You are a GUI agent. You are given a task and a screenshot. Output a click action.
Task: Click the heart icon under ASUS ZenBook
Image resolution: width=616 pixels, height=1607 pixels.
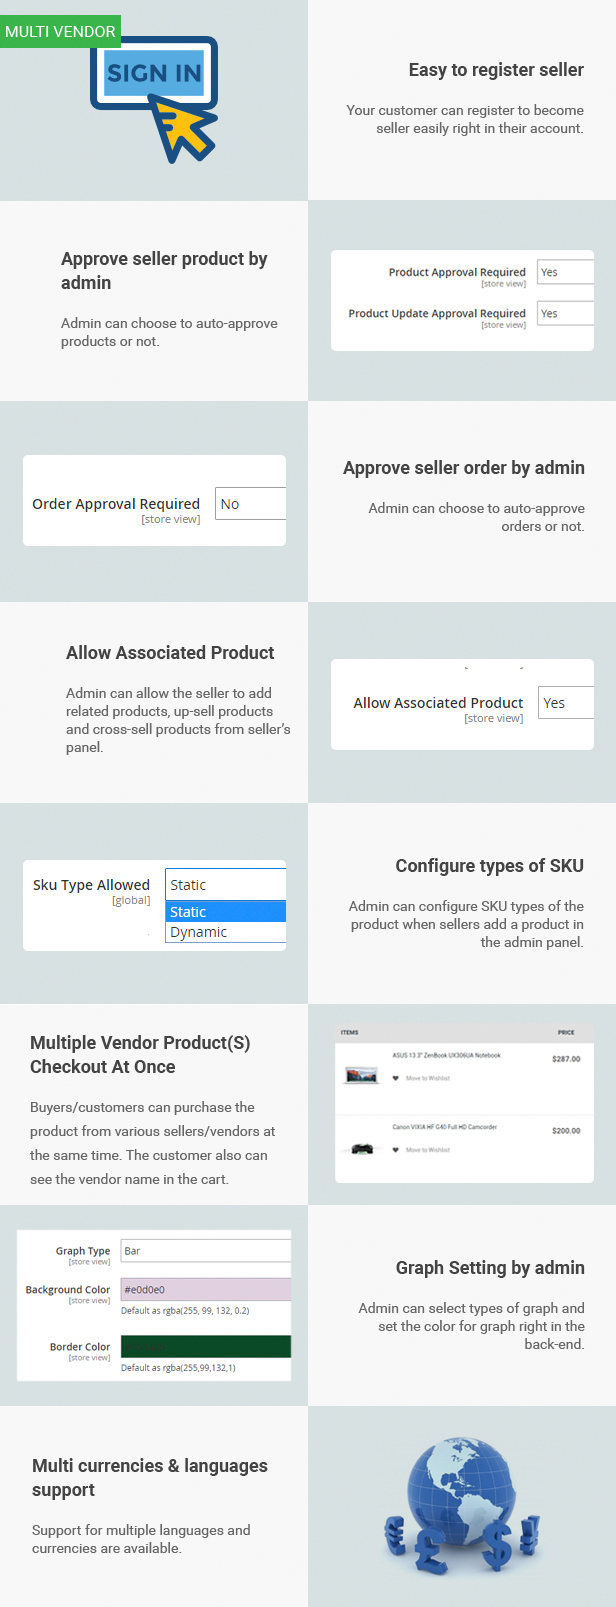click(x=395, y=1078)
